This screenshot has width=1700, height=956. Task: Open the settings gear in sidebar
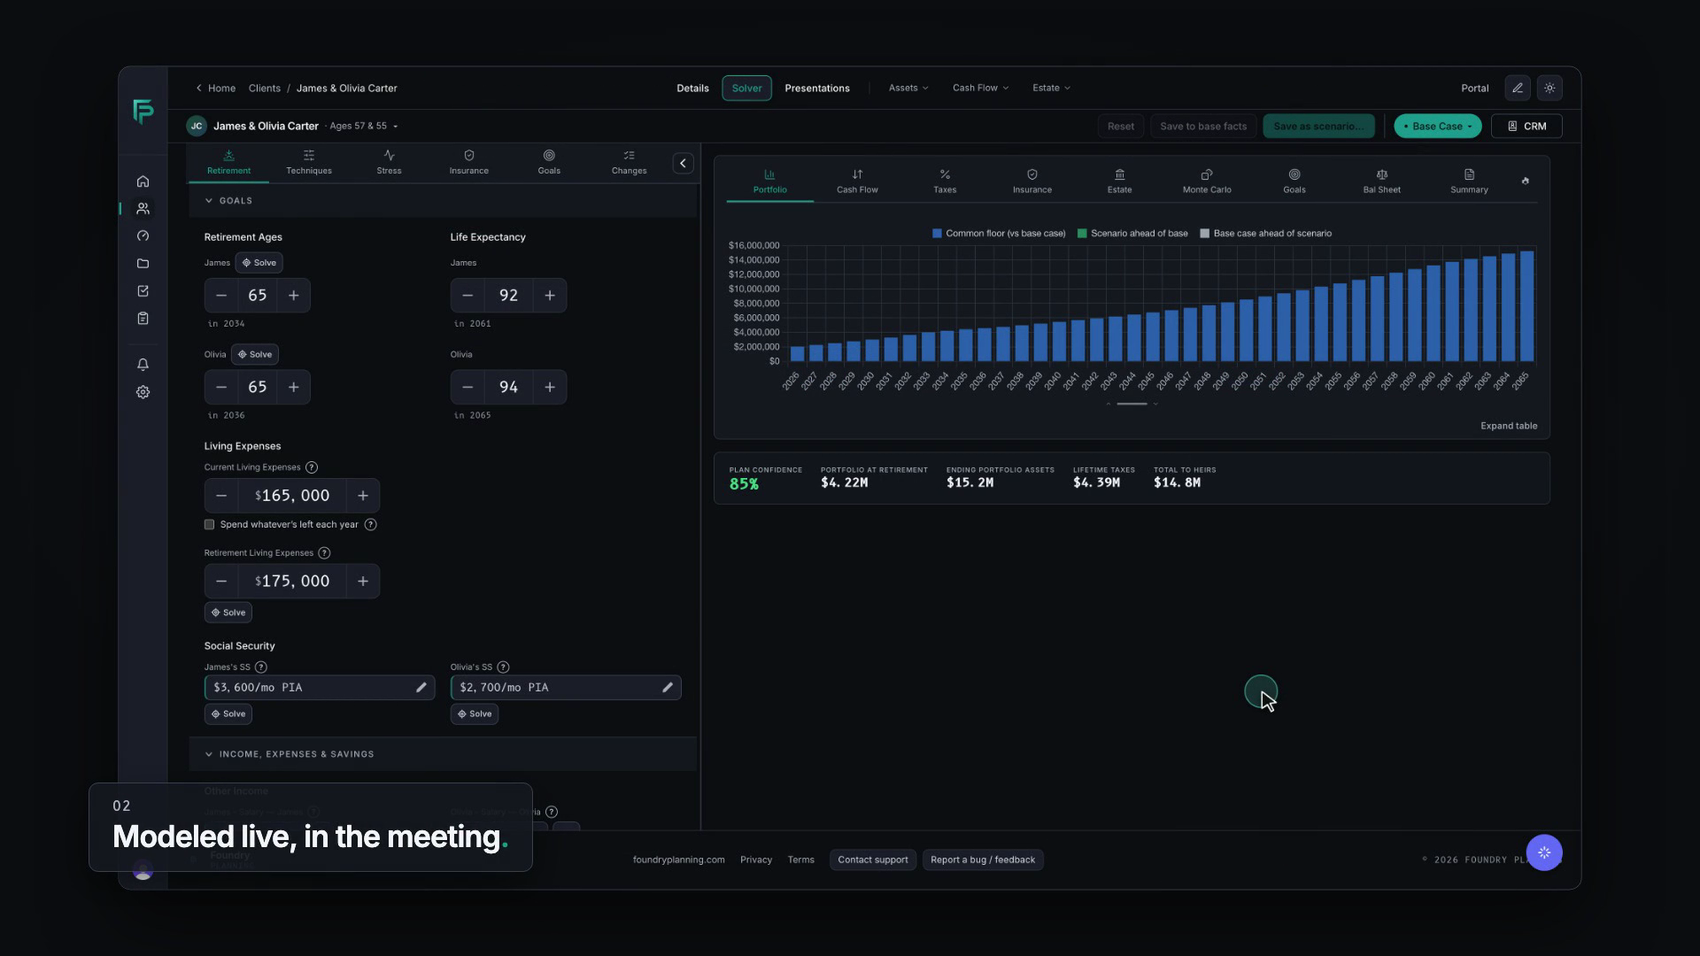pyautogui.click(x=143, y=392)
